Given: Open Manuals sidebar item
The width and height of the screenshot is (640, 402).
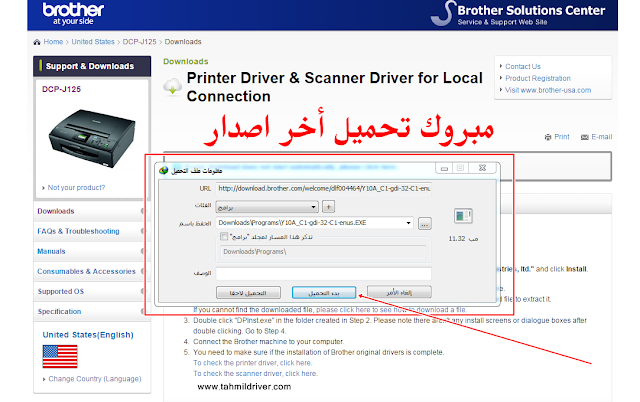Looking at the screenshot, I should coord(51,251).
